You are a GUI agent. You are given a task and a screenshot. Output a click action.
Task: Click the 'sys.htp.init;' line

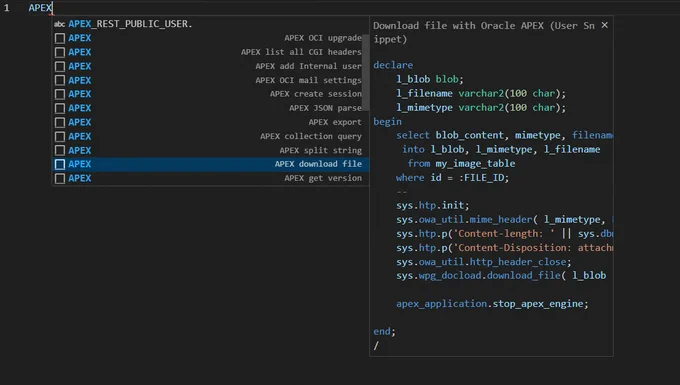coord(432,206)
